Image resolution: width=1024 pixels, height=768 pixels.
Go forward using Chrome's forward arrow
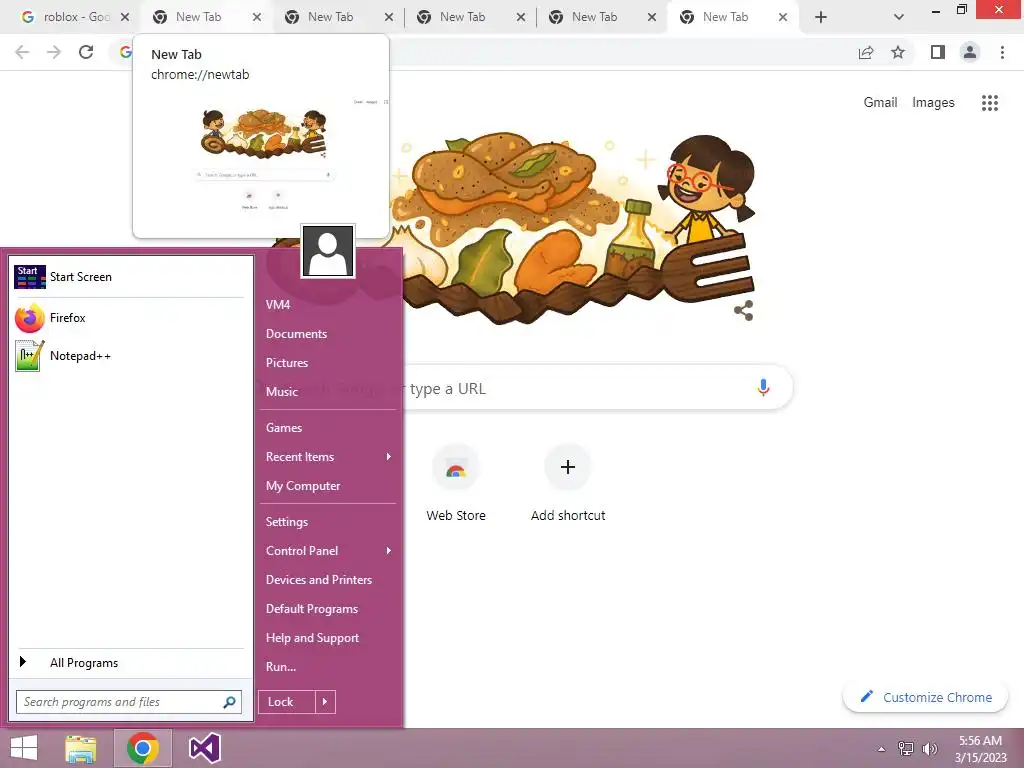[x=54, y=52]
